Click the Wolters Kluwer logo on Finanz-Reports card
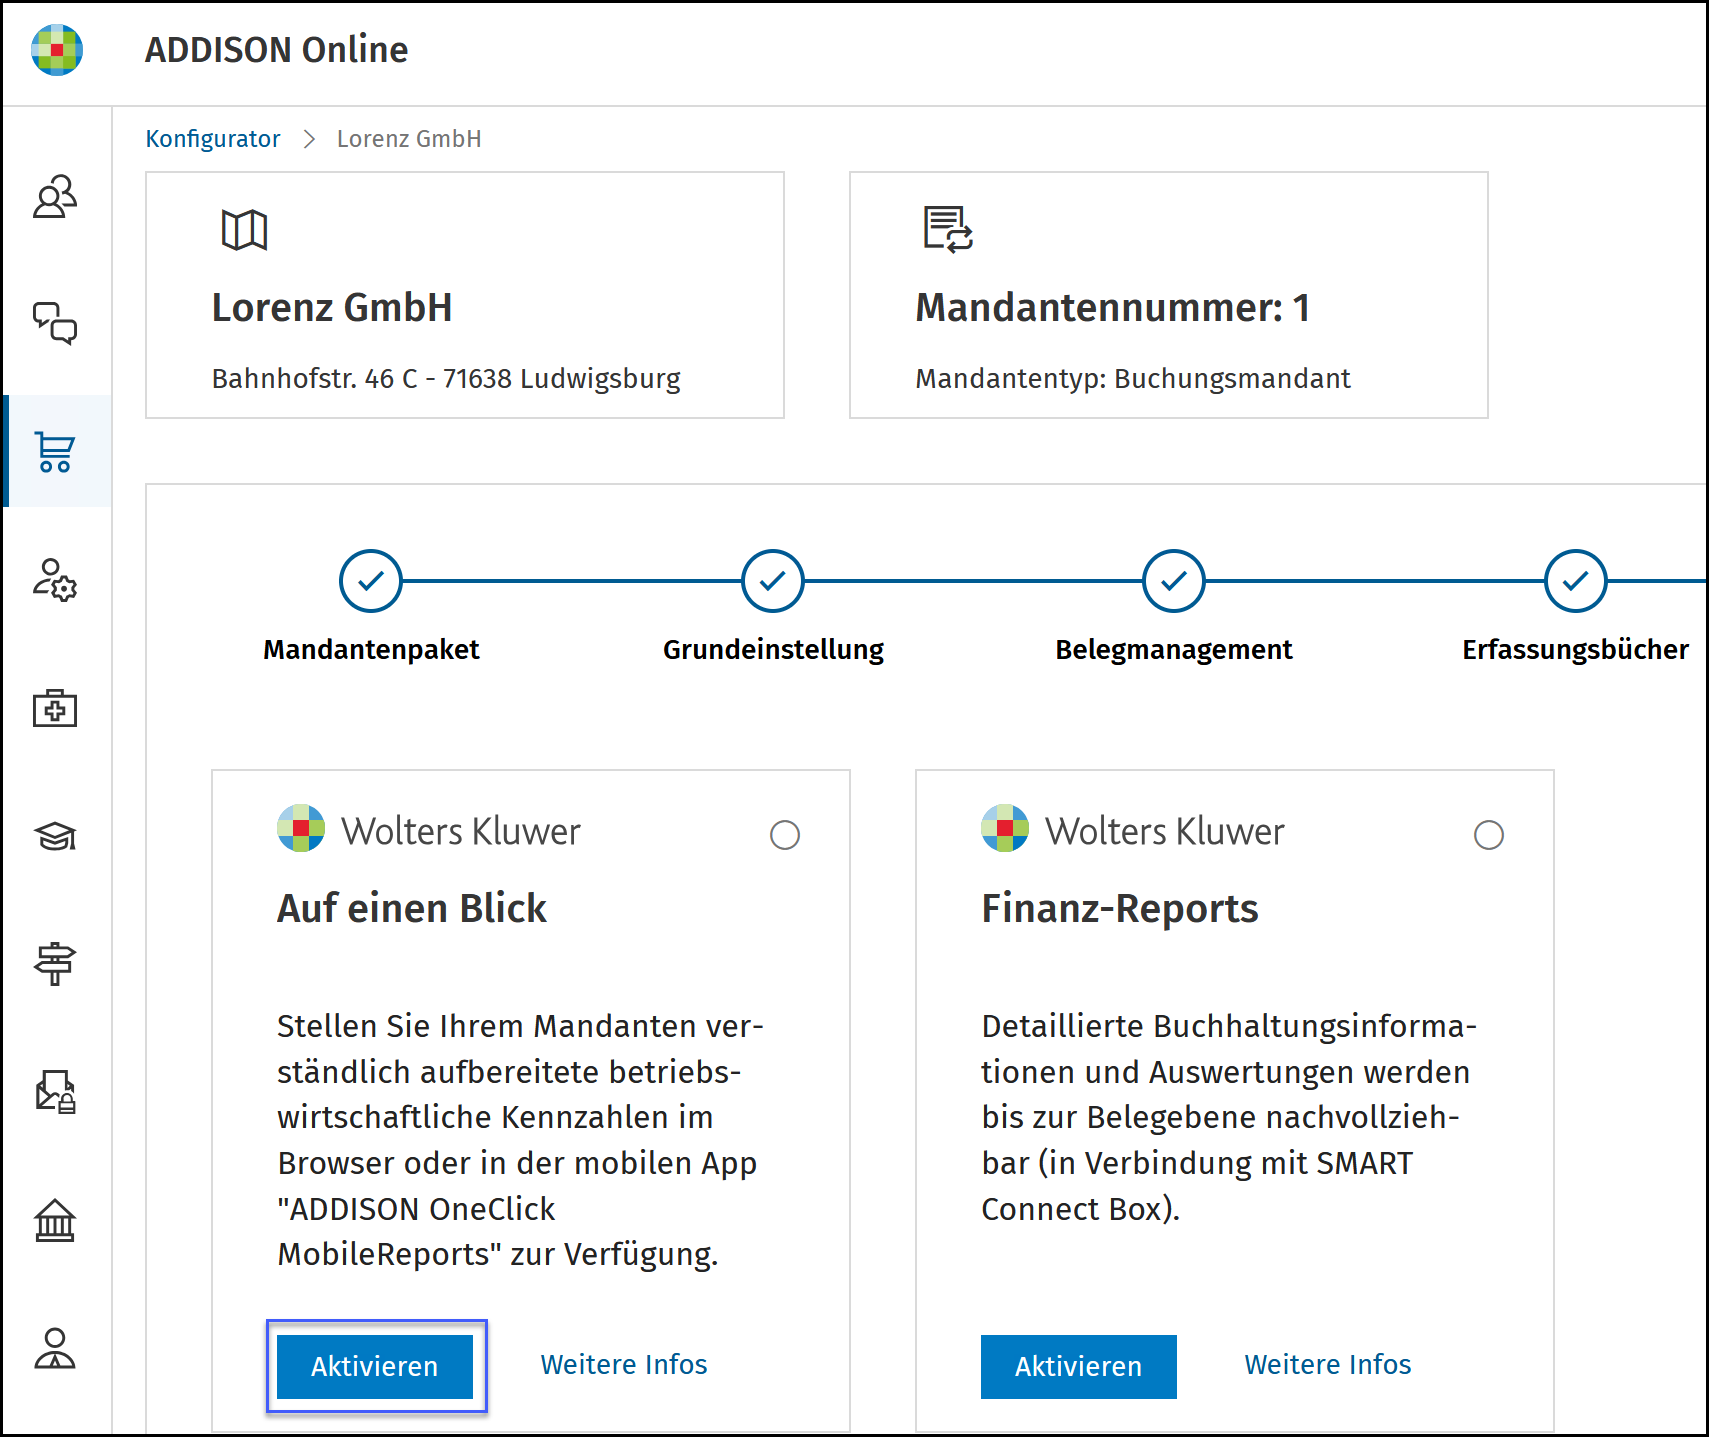This screenshot has width=1709, height=1437. (x=1132, y=830)
